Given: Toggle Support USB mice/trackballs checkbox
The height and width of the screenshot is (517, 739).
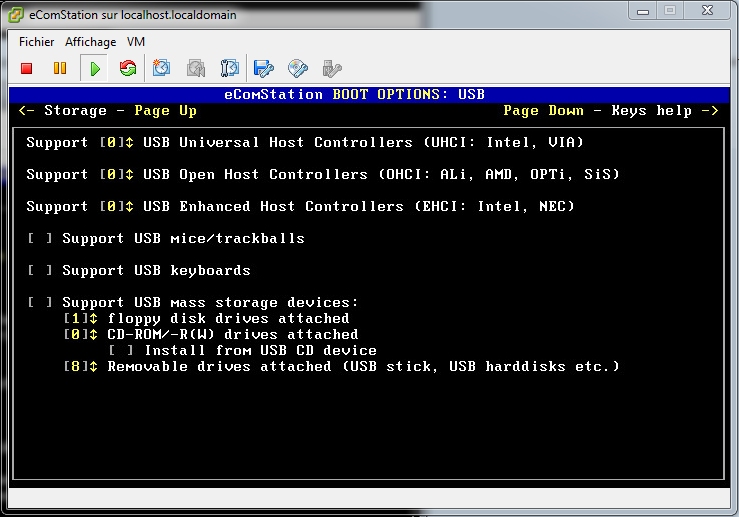Looking at the screenshot, I should click(x=40, y=238).
